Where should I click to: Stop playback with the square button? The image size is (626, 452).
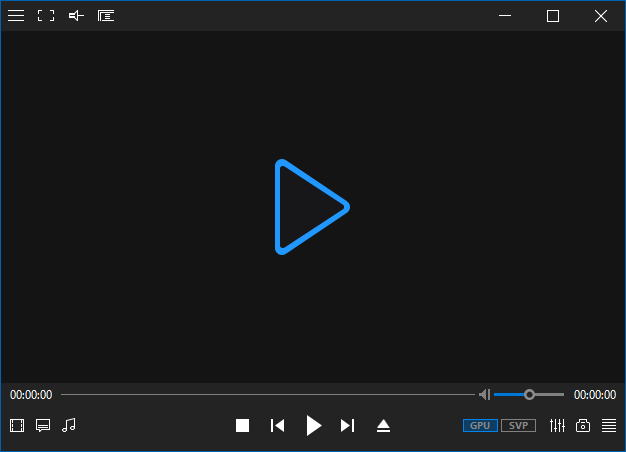tap(242, 426)
